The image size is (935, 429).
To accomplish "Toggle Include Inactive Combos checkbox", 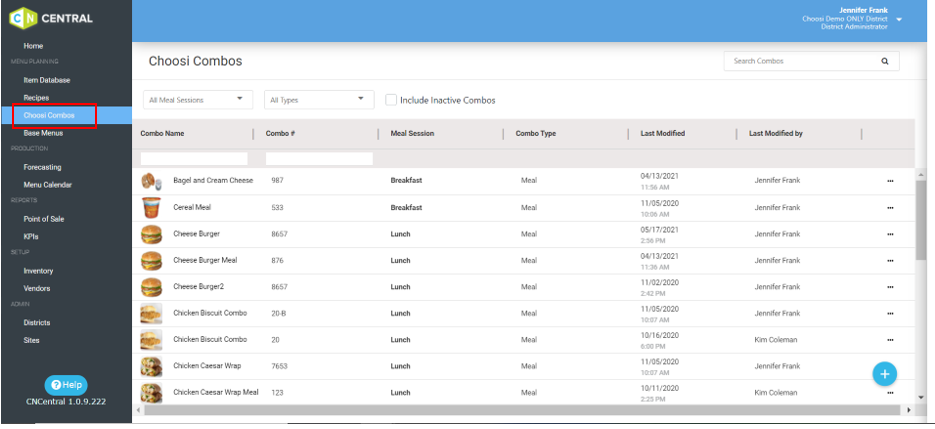I will coord(391,100).
